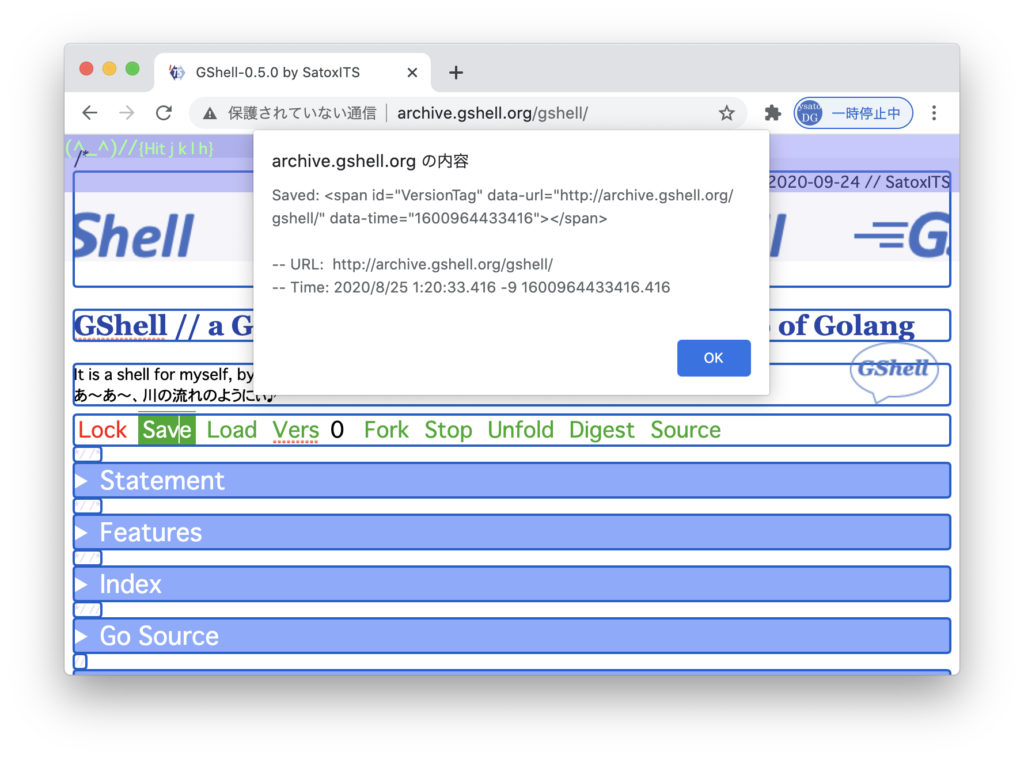Expand the Go Source section
1024x760 pixels.
coord(158,636)
